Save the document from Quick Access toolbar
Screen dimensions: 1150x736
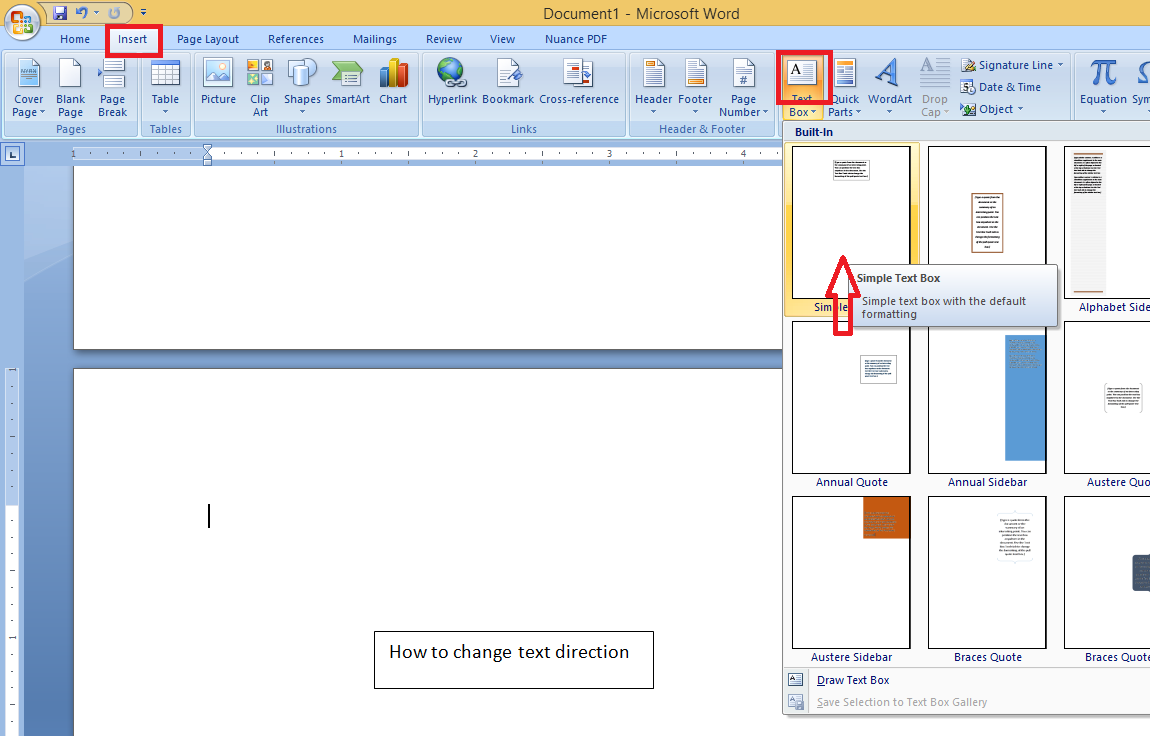(60, 12)
